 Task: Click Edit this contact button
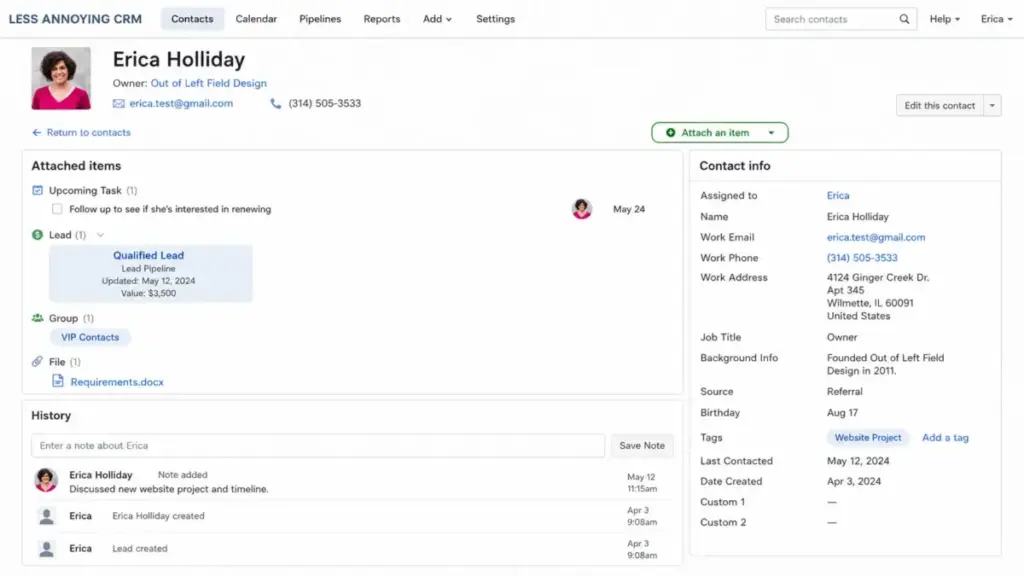pyautogui.click(x=939, y=105)
